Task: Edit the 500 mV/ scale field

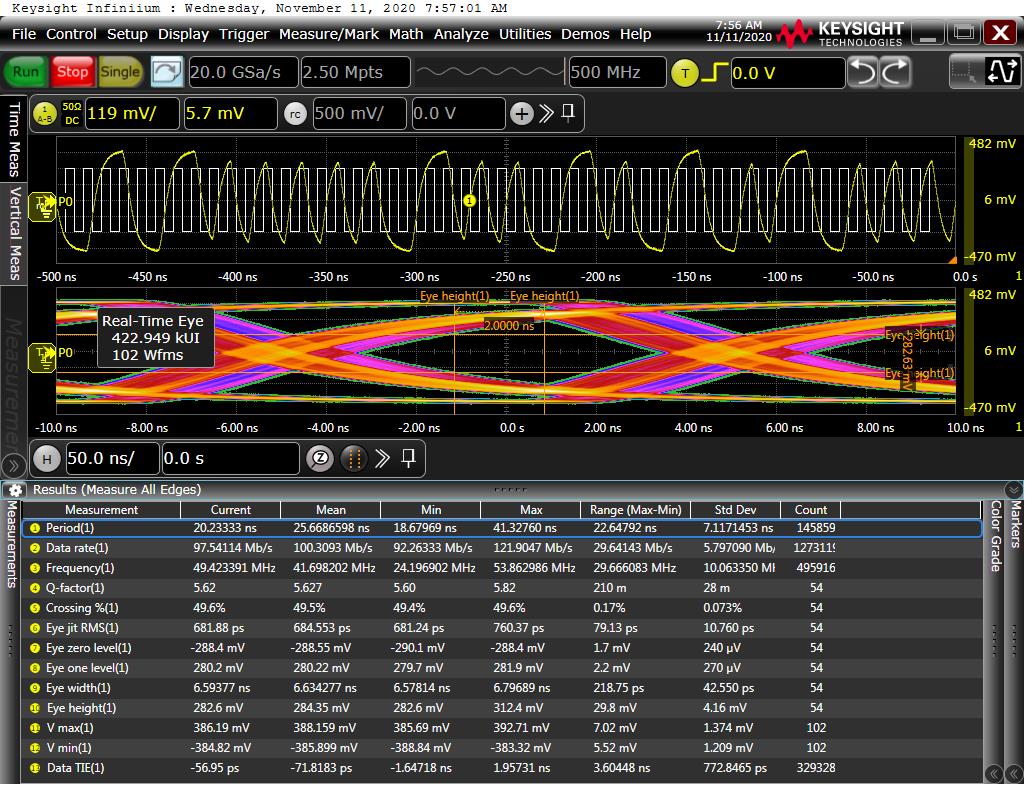Action: [359, 113]
